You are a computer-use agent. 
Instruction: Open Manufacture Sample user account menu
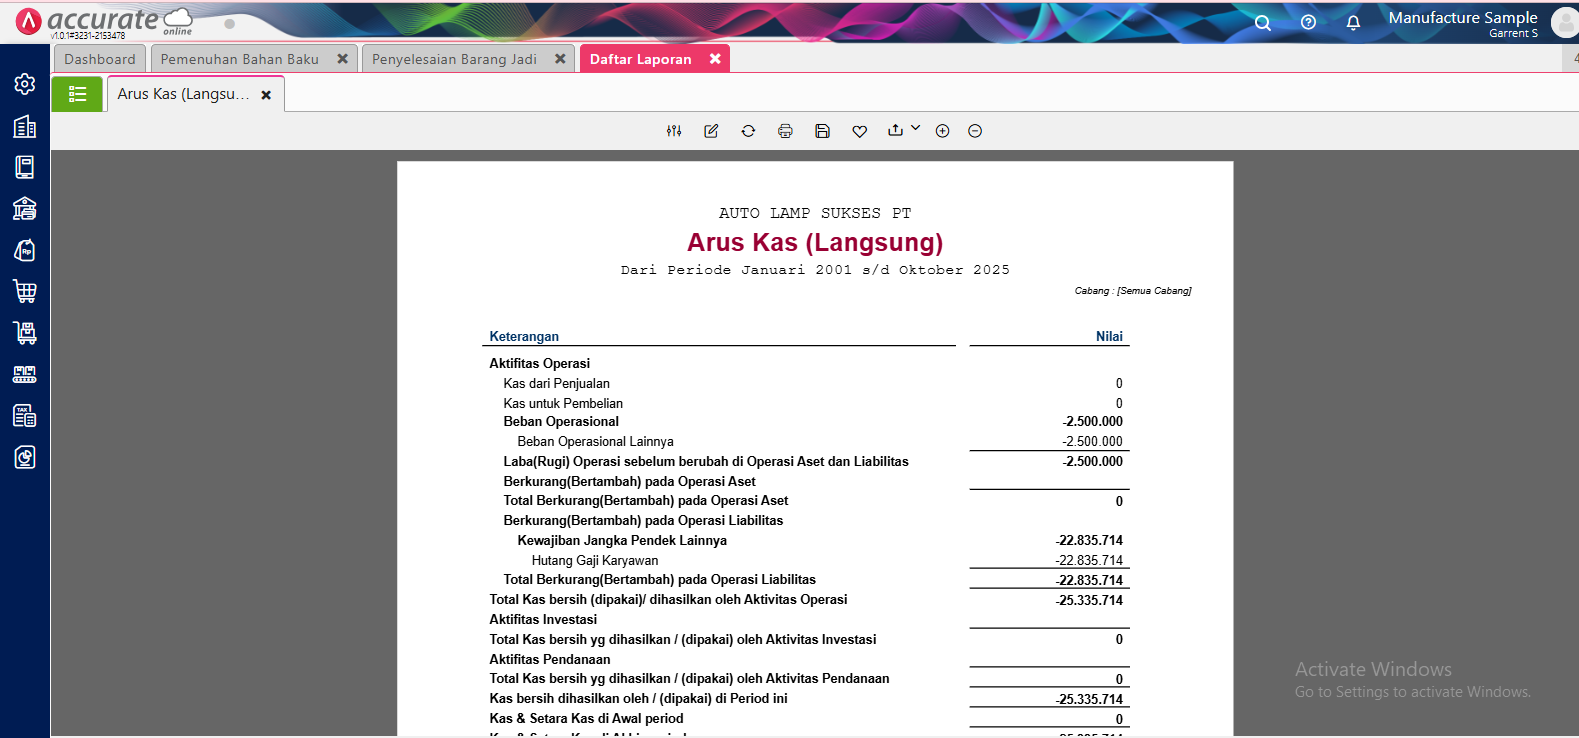coord(1463,22)
